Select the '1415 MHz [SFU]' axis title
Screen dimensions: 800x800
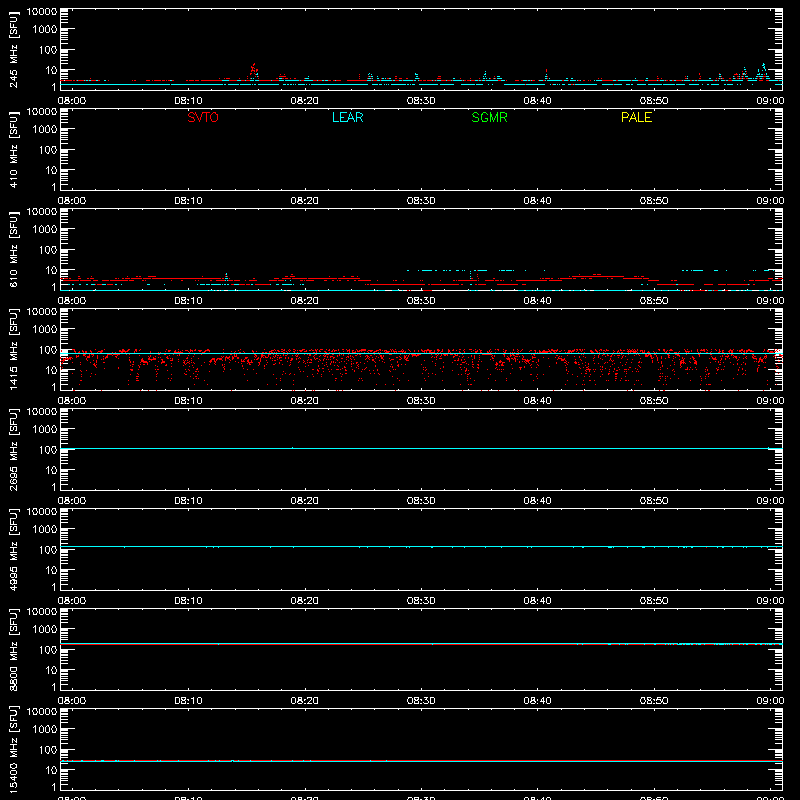click(x=14, y=349)
